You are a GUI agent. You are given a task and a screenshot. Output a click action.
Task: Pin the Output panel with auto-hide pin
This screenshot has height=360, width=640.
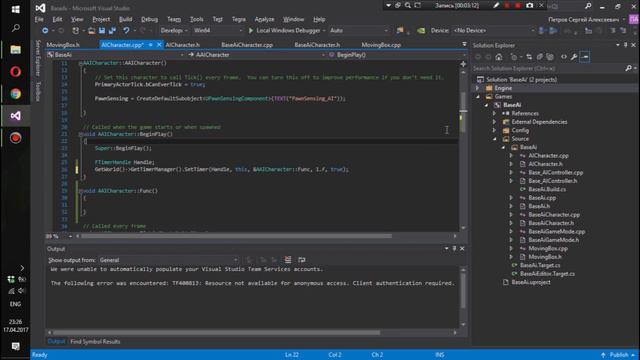click(x=454, y=249)
